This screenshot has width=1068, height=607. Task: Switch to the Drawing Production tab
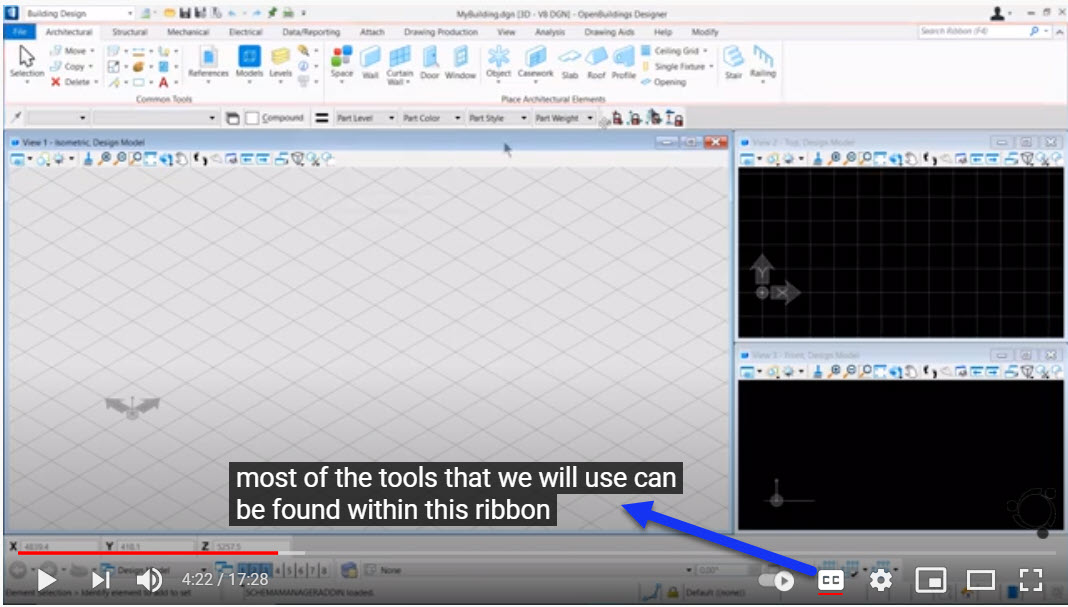click(441, 31)
